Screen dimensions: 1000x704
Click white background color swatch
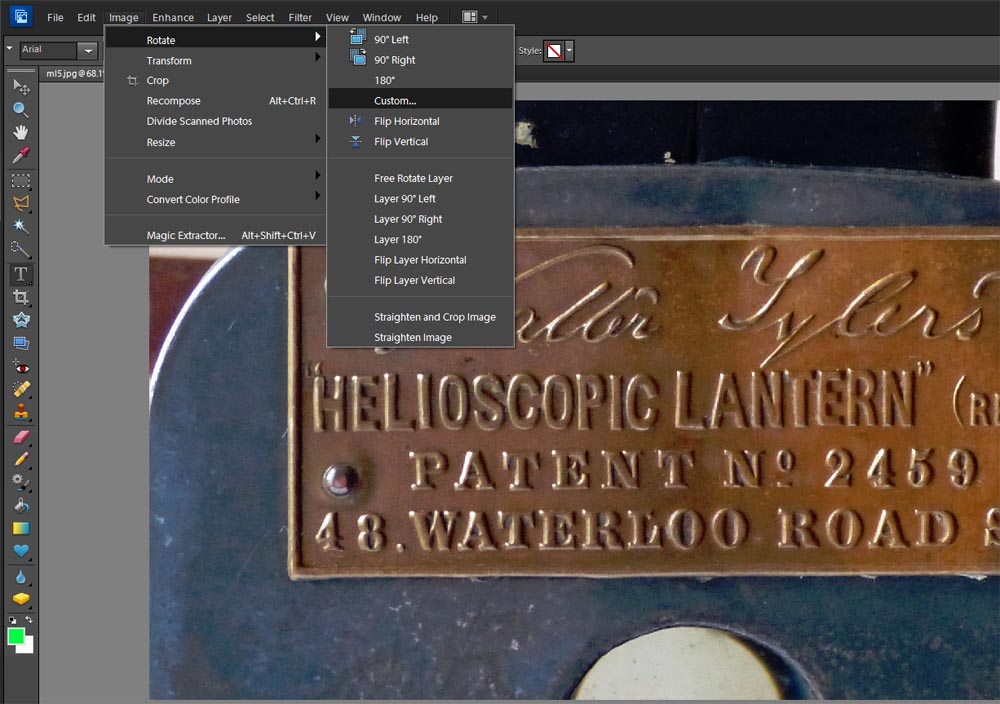[x=27, y=647]
